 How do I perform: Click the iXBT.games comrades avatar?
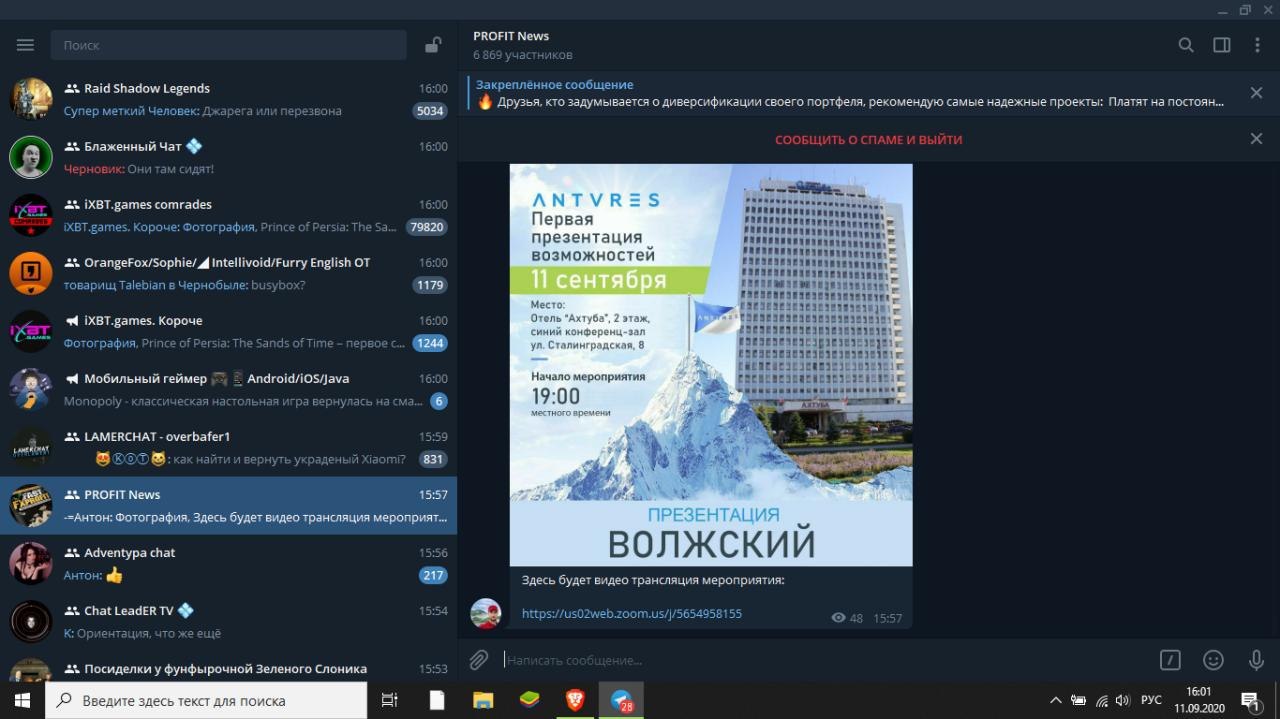[31, 215]
